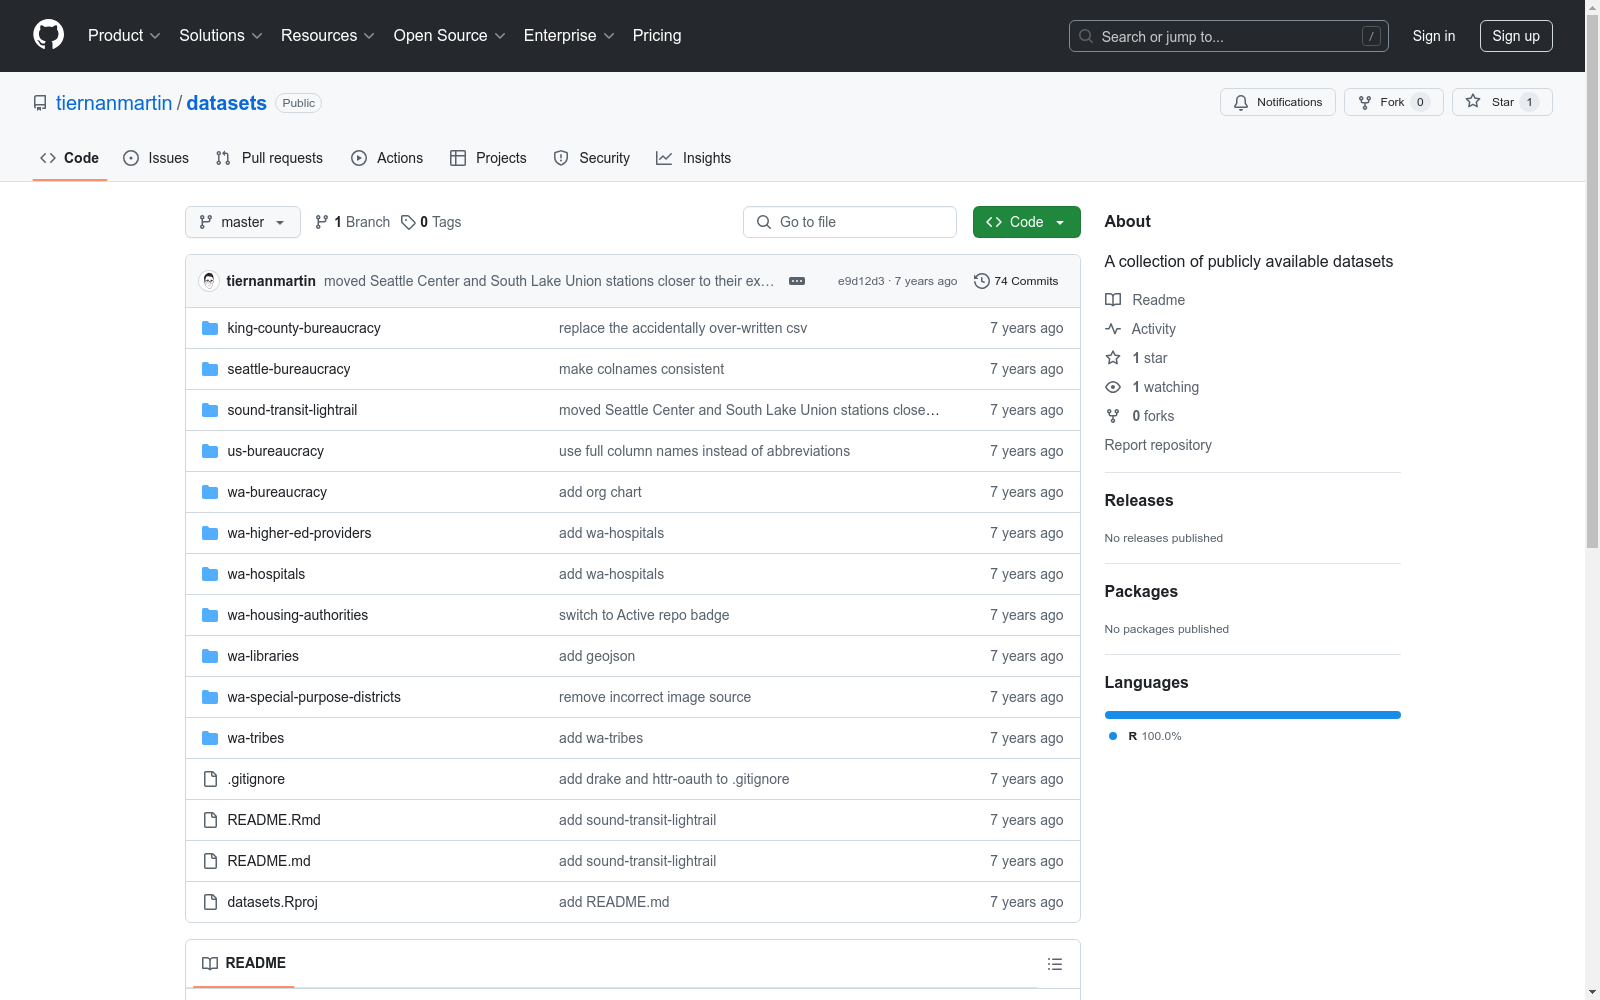Screen dimensions: 1600x1000
Task: Open the datasets.Rproj file
Action: pyautogui.click(x=272, y=902)
